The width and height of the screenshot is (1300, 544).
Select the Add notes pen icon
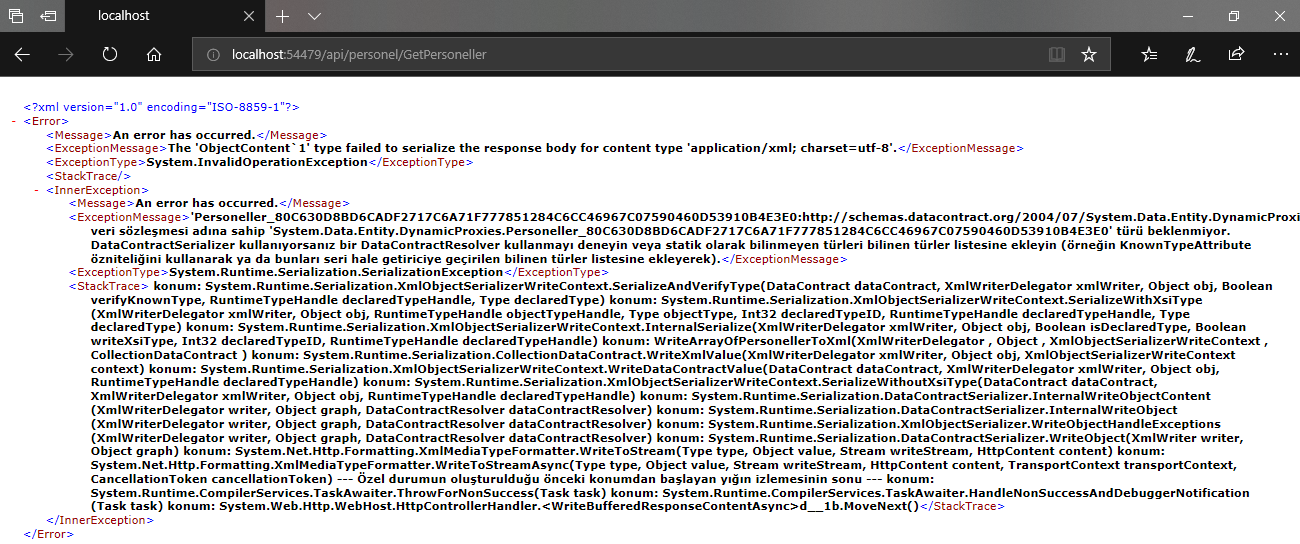coord(1193,54)
